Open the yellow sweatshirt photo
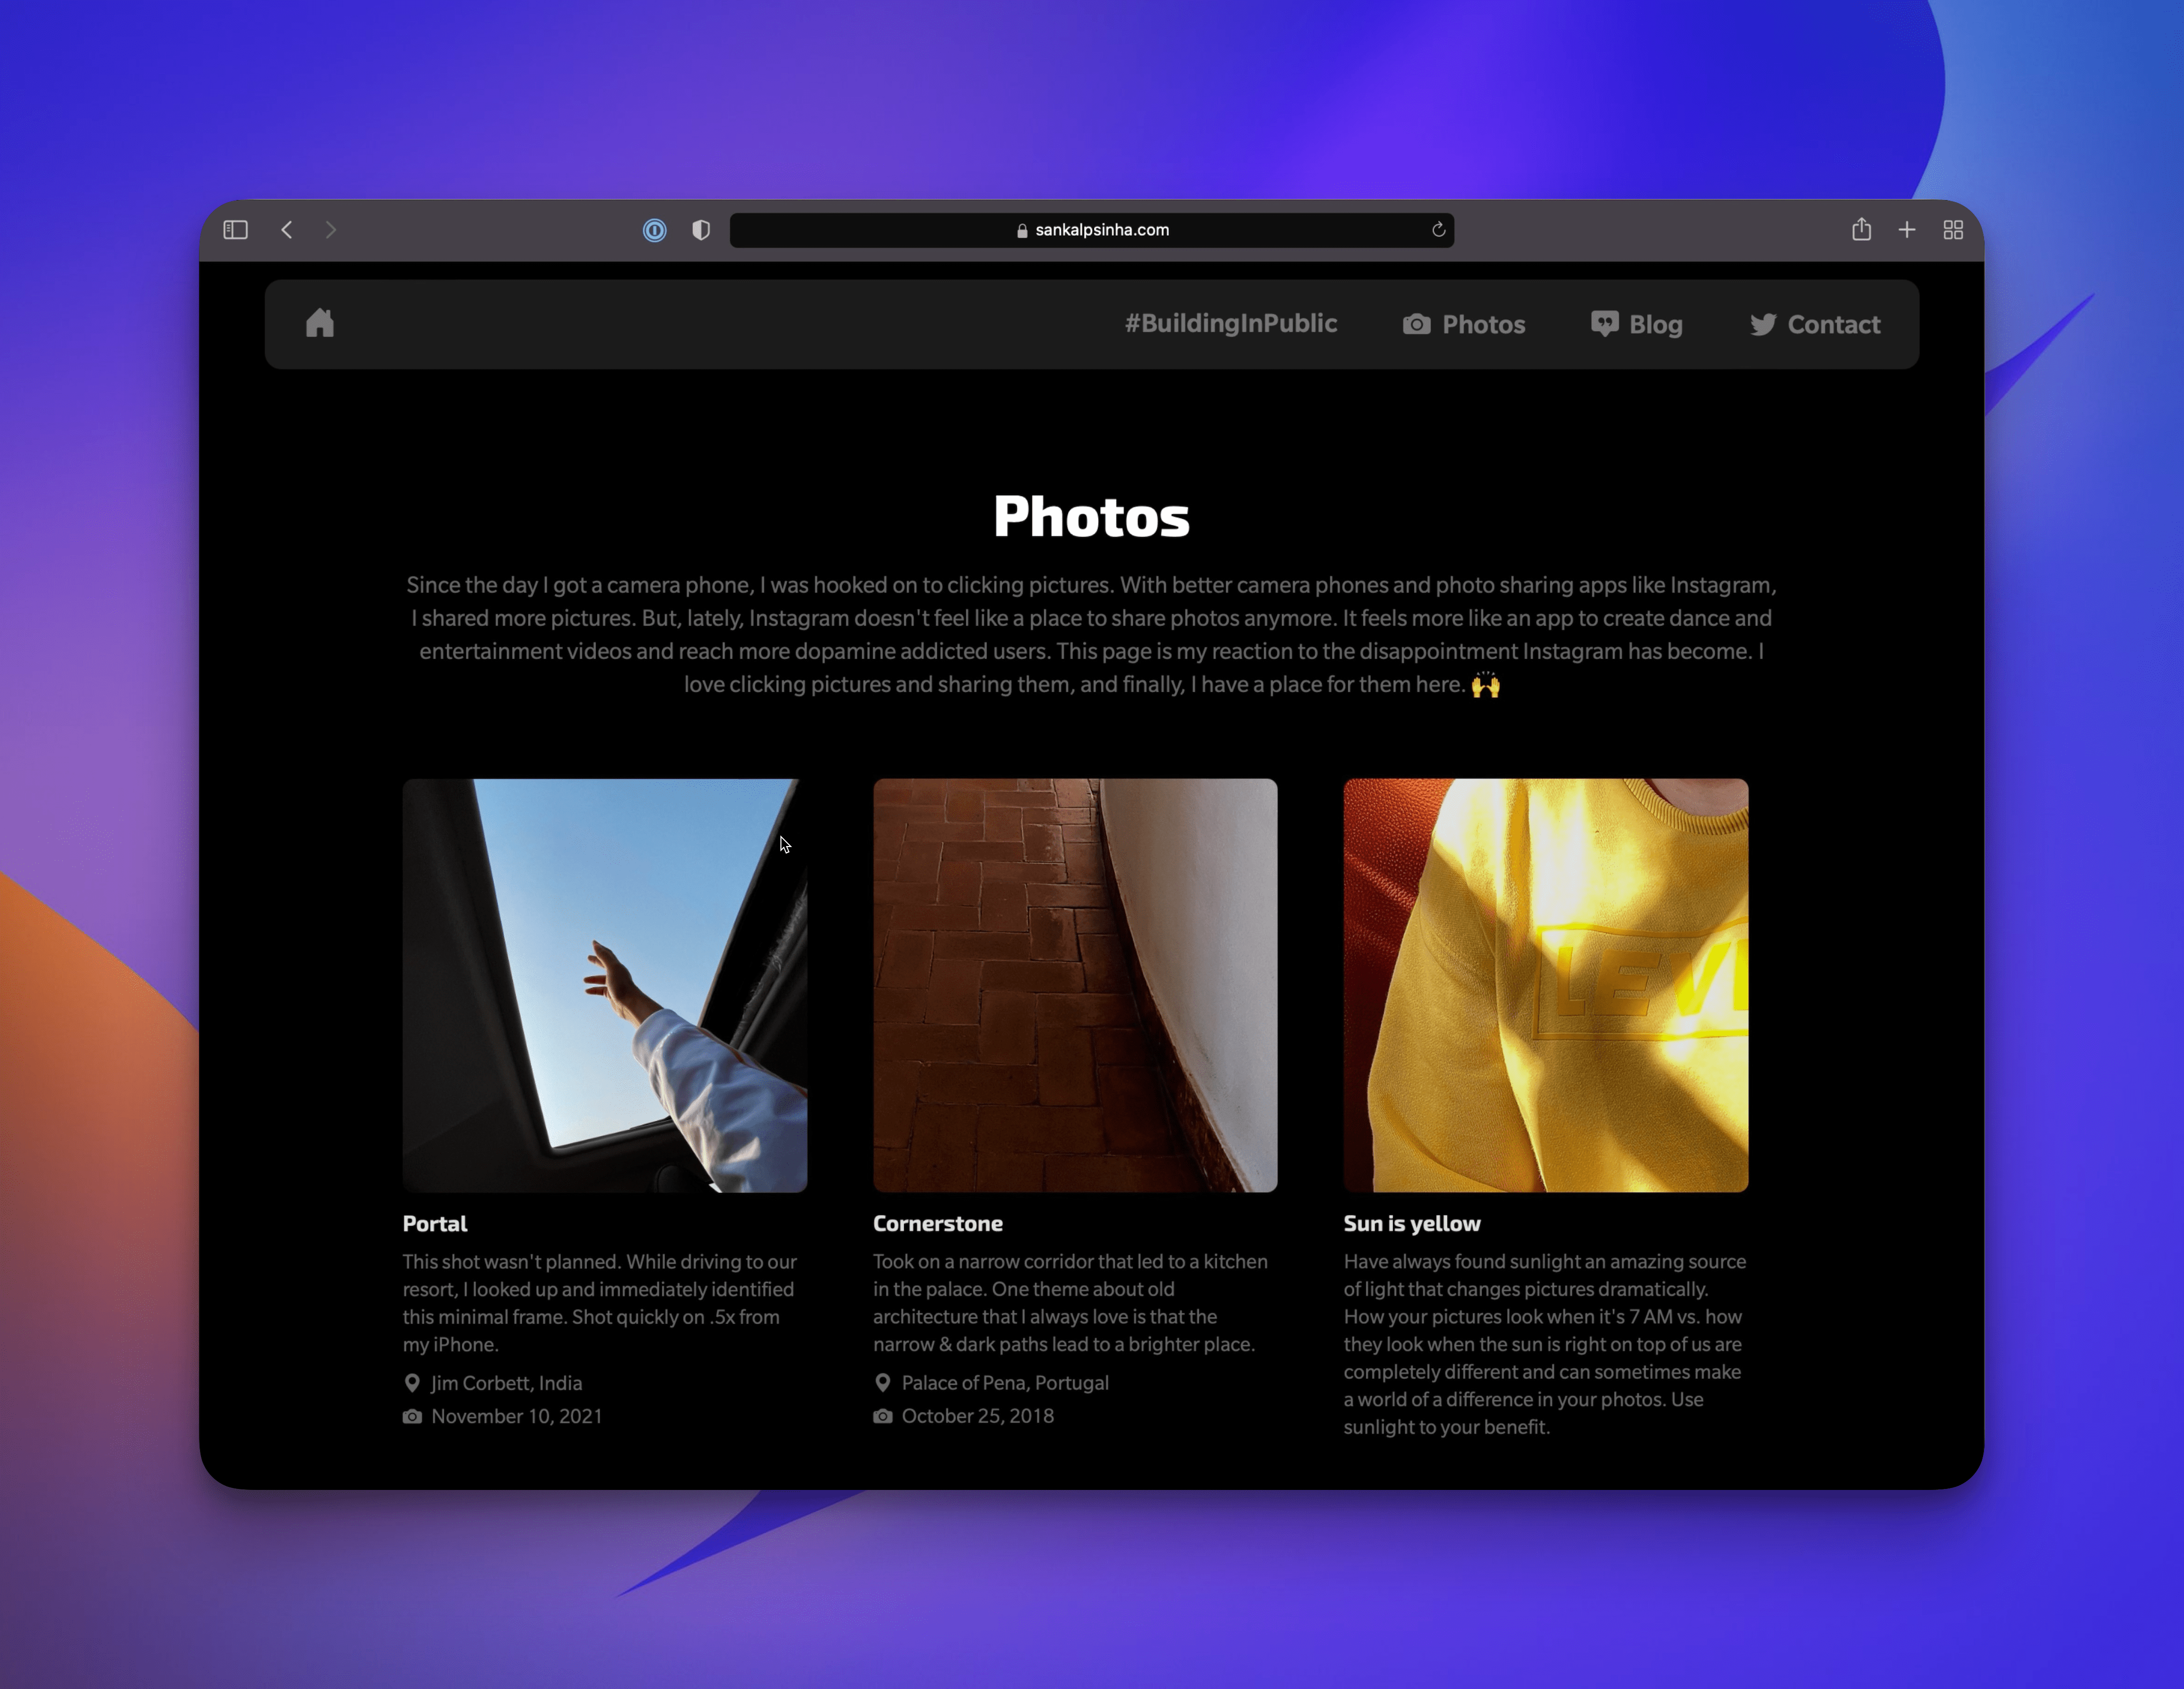 coord(1545,985)
